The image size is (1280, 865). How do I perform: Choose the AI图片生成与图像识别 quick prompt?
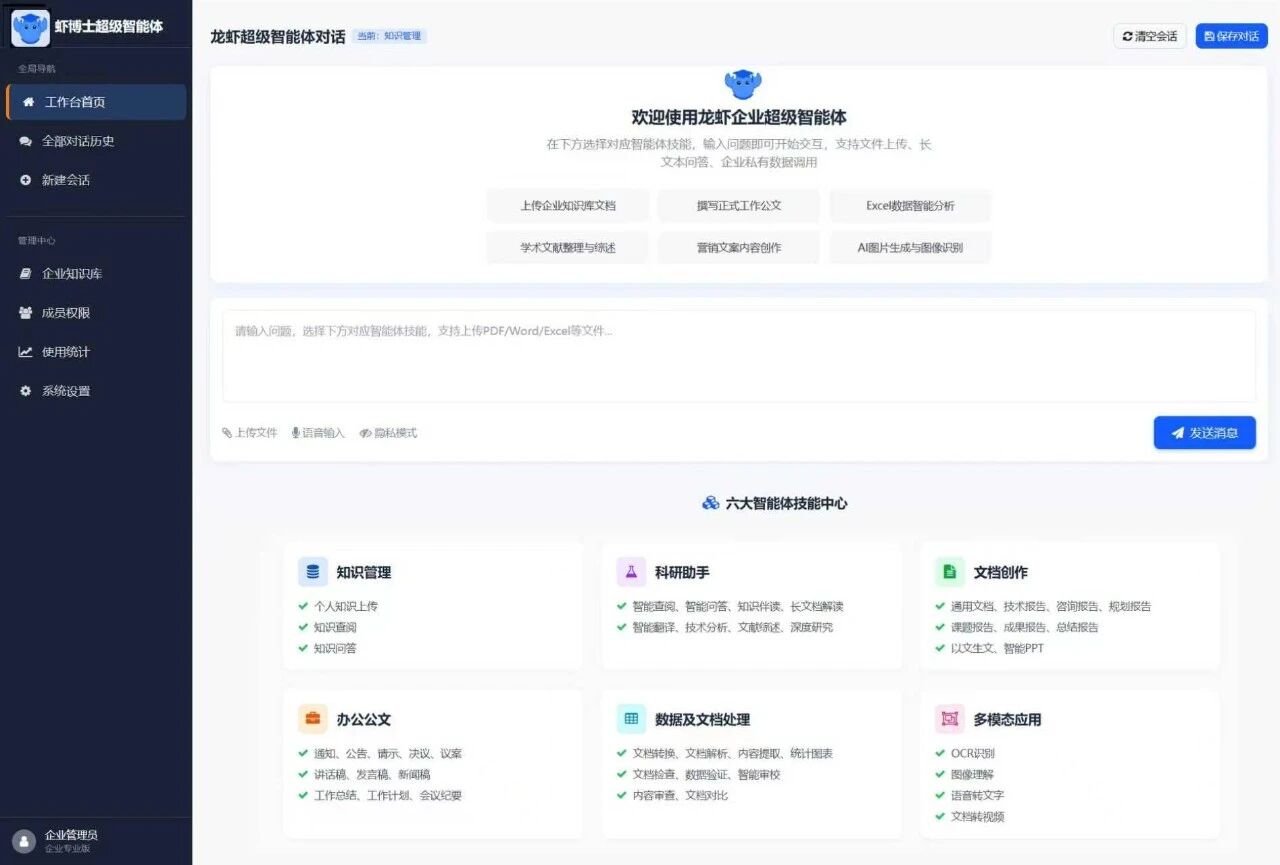910,248
